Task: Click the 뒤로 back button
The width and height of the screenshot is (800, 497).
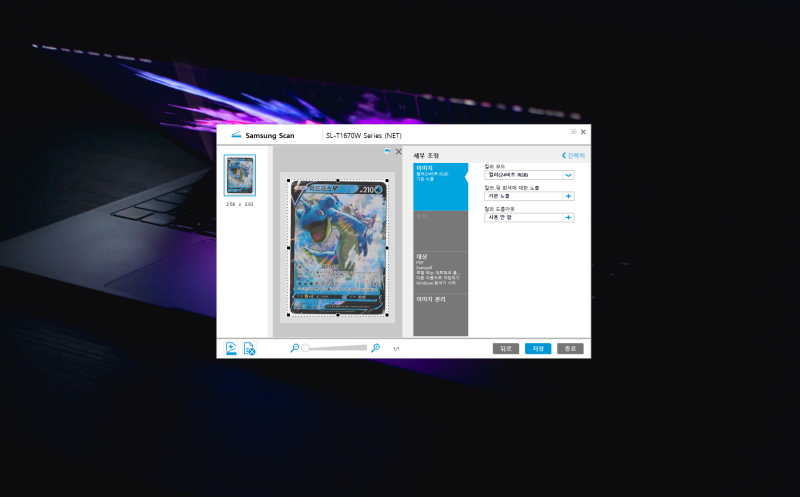Action: [506, 349]
